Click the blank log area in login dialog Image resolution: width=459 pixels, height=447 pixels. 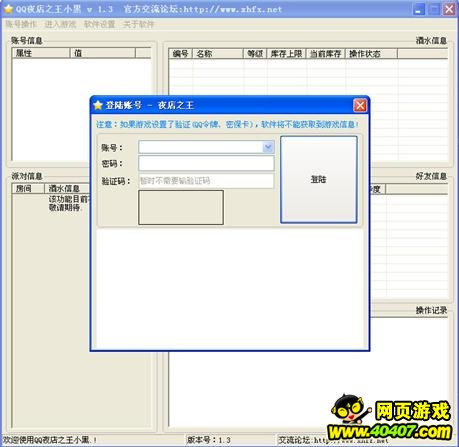(230, 287)
